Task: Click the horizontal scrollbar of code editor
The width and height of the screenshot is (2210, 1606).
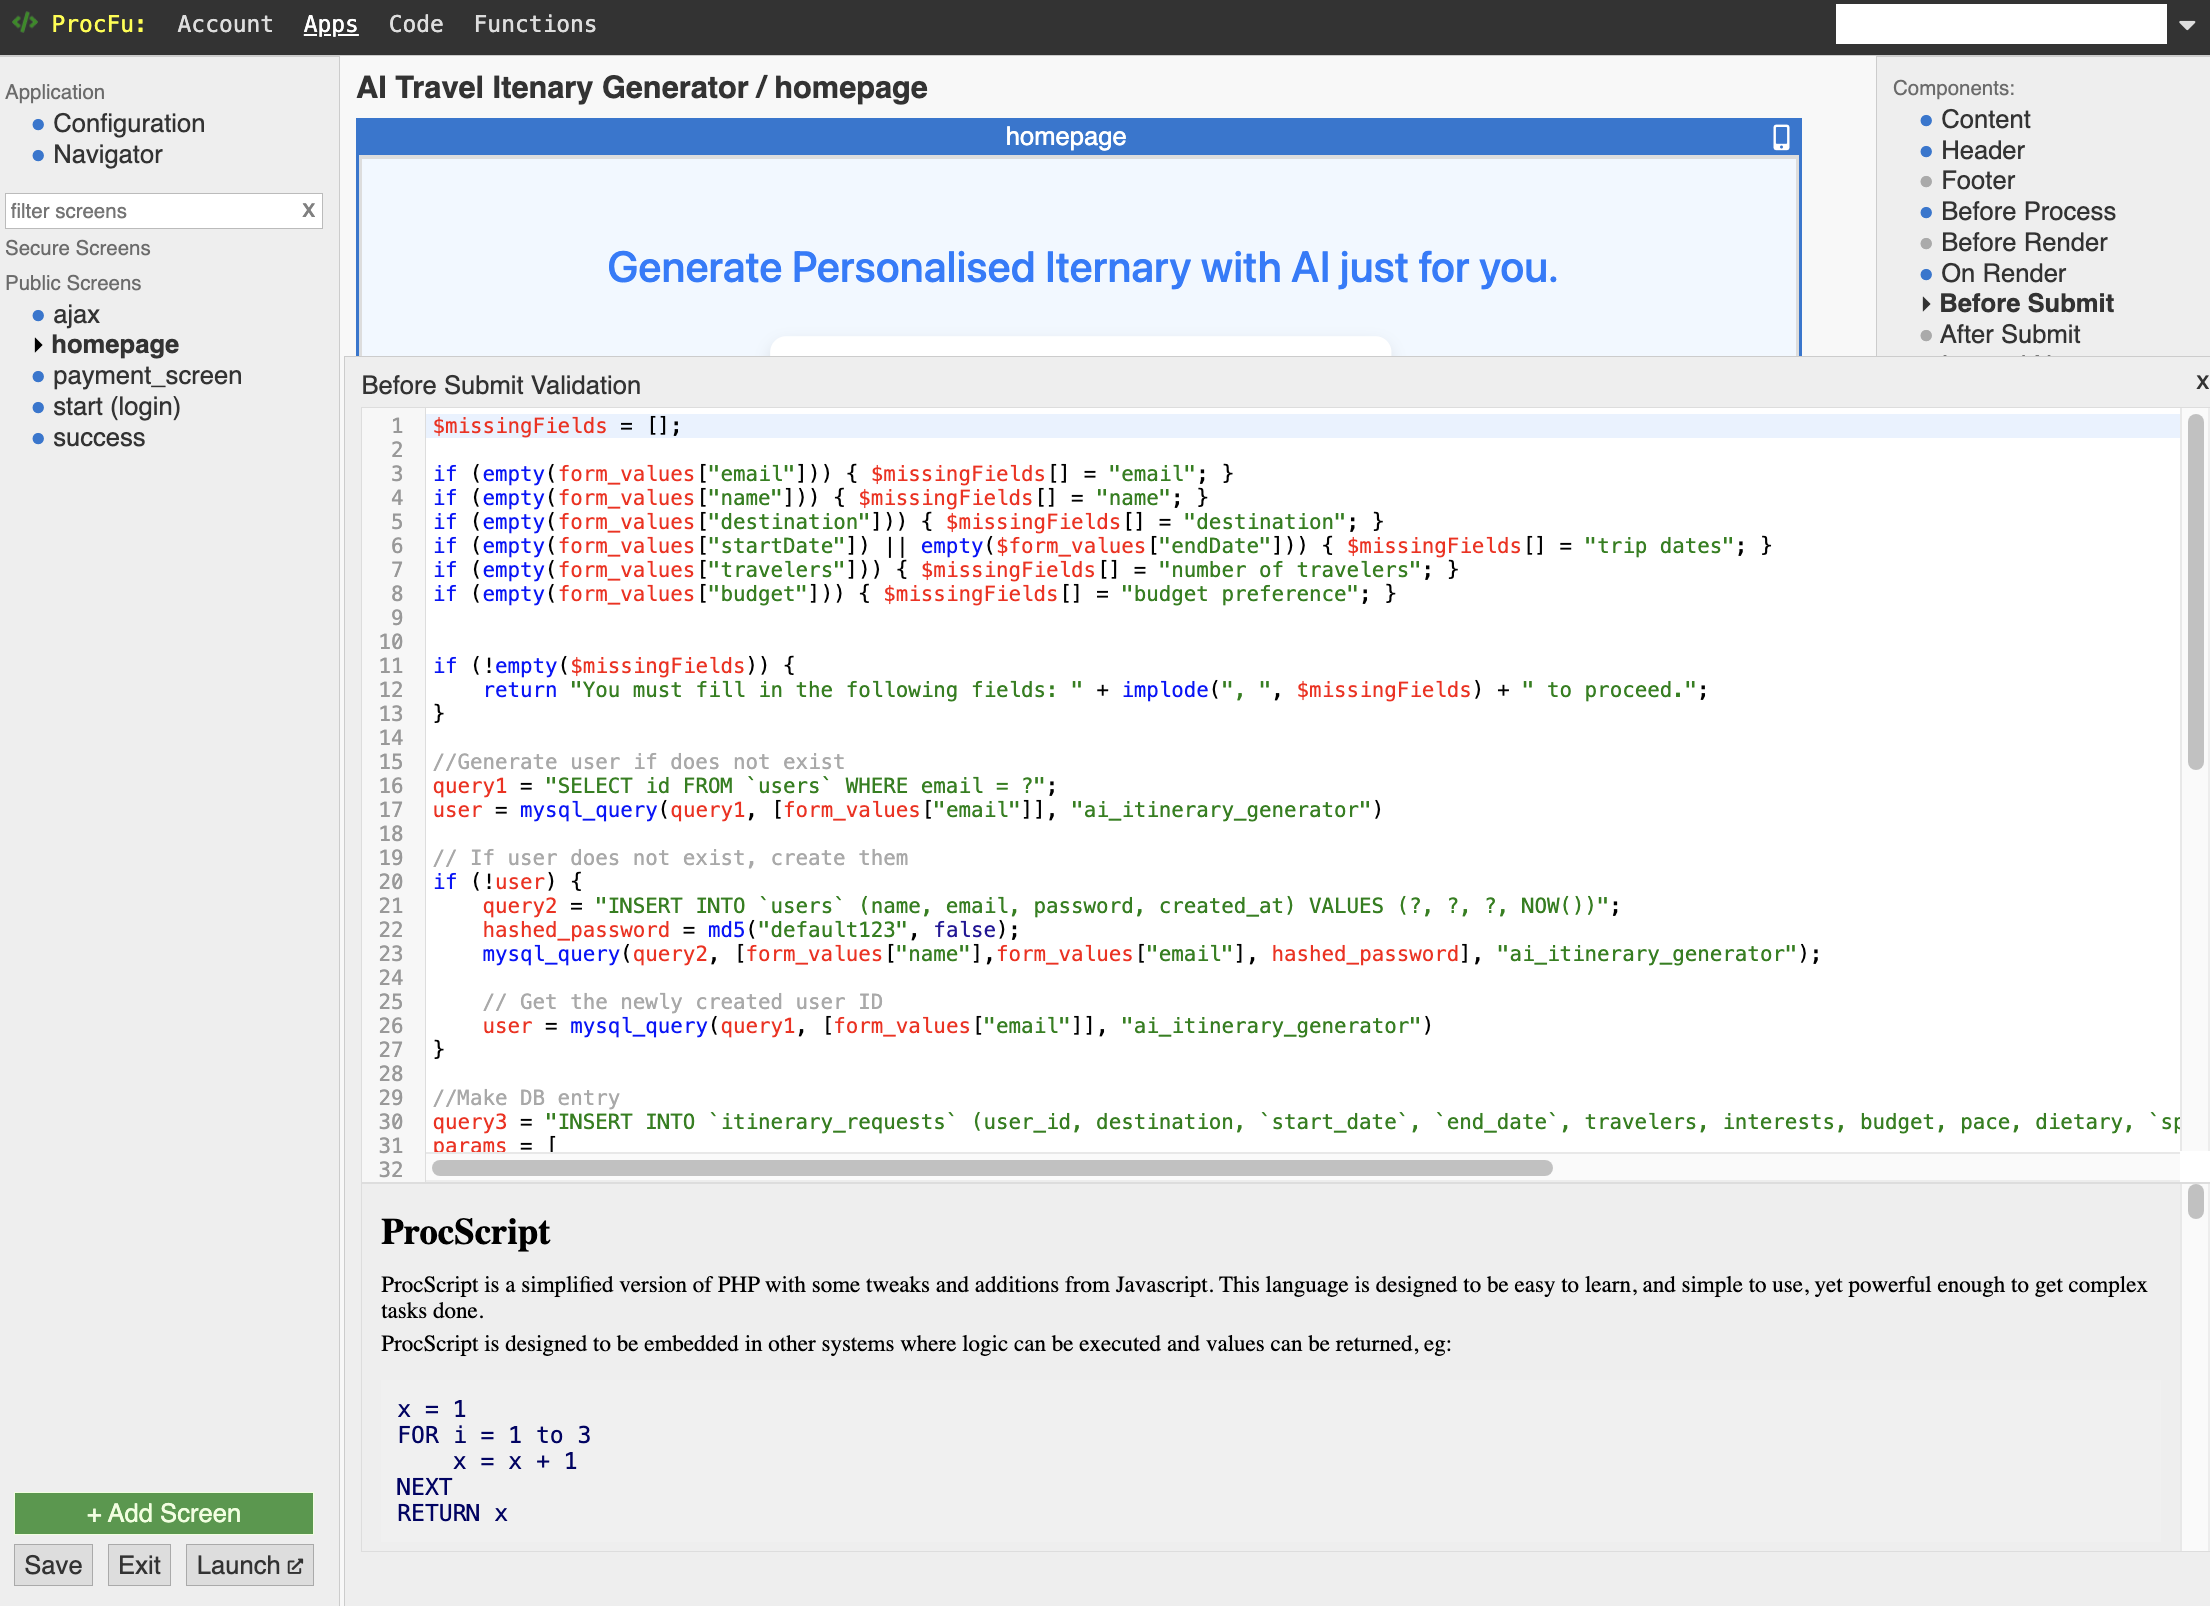Action: 992,1168
